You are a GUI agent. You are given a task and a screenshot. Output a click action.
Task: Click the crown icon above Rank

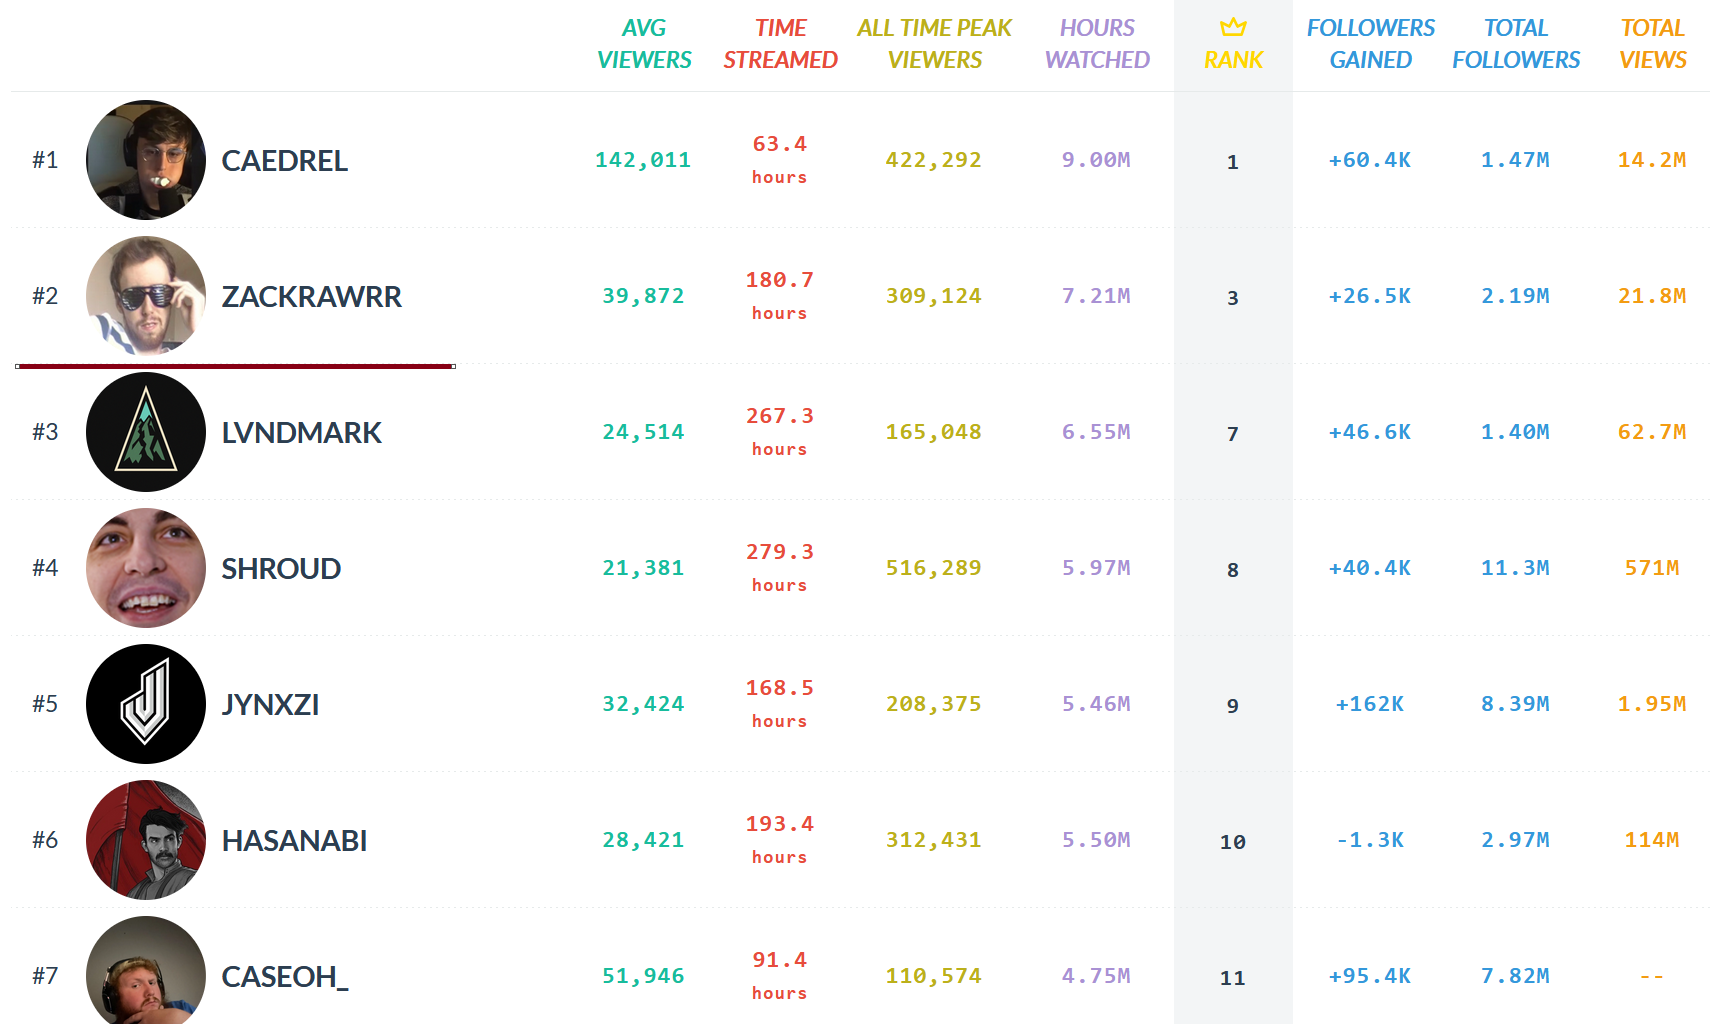point(1233,27)
